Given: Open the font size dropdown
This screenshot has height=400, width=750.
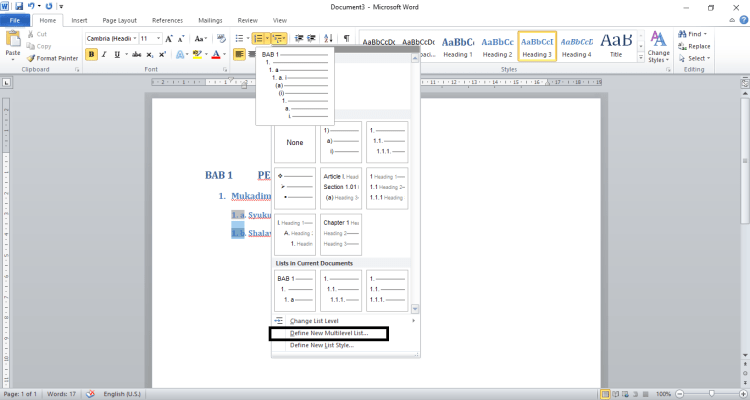Looking at the screenshot, I should pos(150,38).
